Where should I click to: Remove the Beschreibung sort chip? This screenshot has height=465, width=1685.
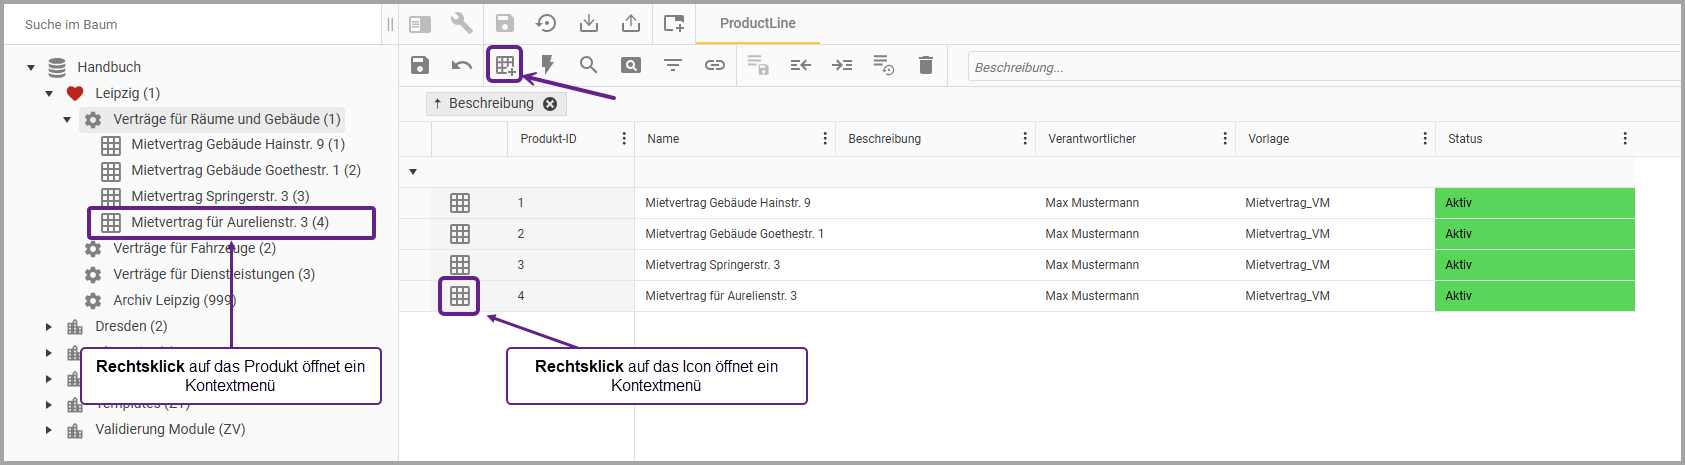click(550, 104)
